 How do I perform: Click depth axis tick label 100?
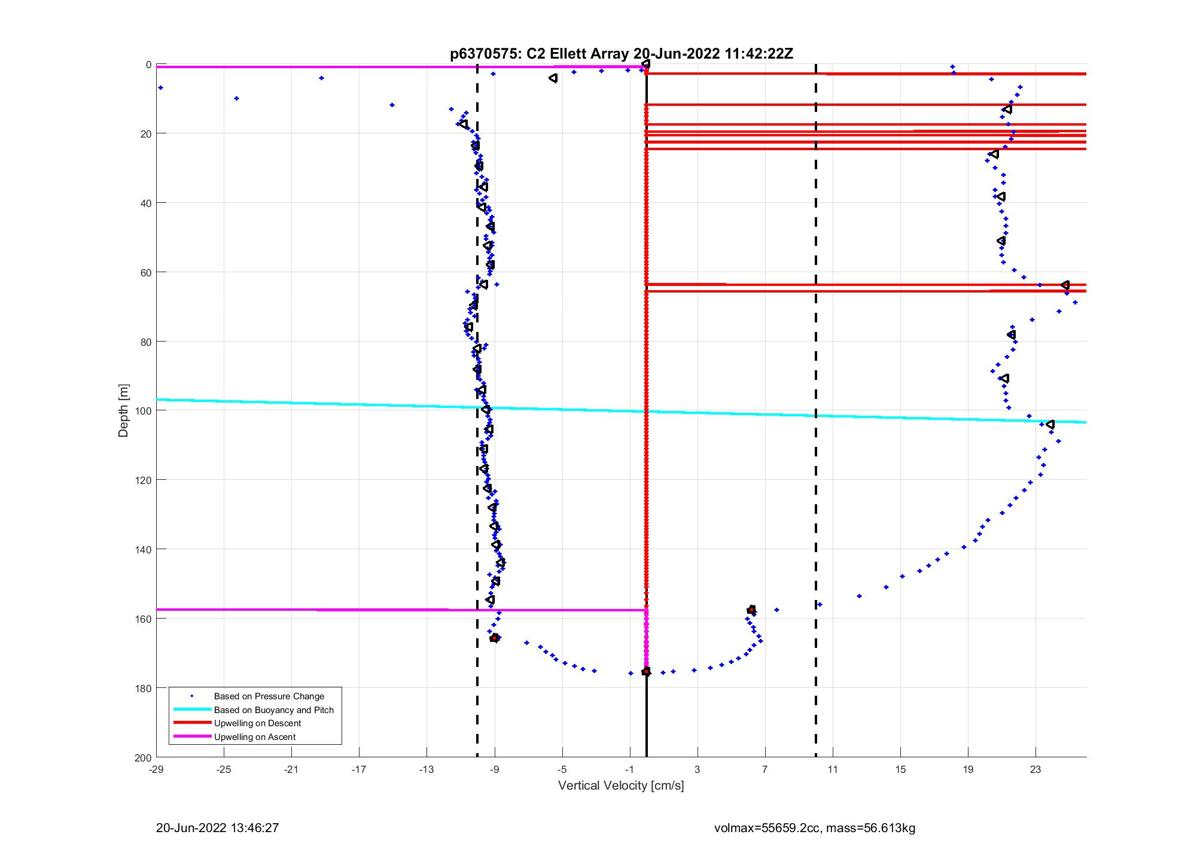click(143, 411)
